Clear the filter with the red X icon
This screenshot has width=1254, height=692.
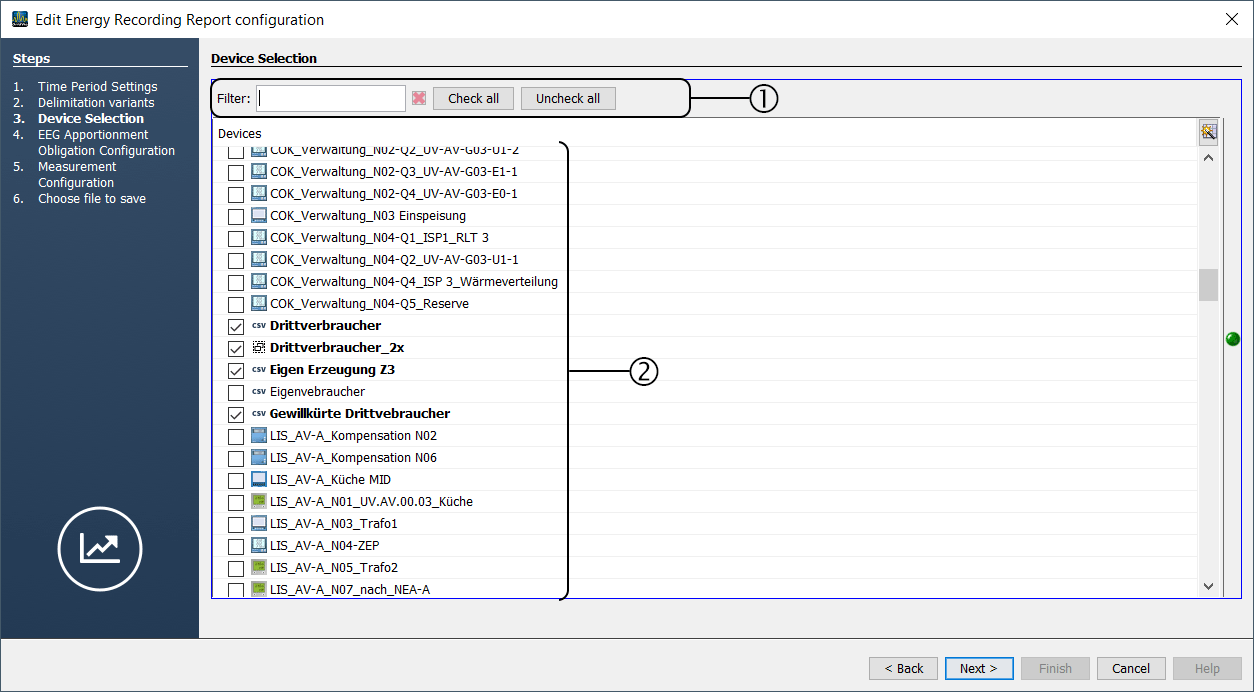pyautogui.click(x=419, y=98)
